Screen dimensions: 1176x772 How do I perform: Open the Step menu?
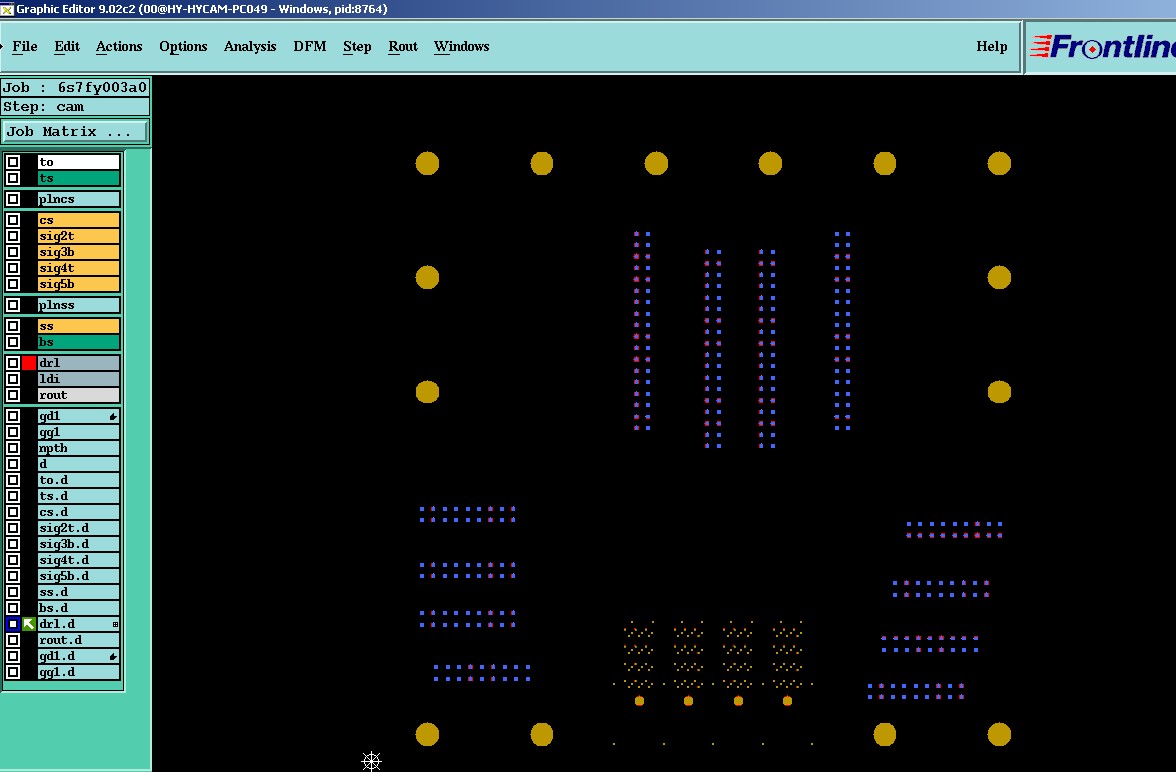pyautogui.click(x=357, y=47)
